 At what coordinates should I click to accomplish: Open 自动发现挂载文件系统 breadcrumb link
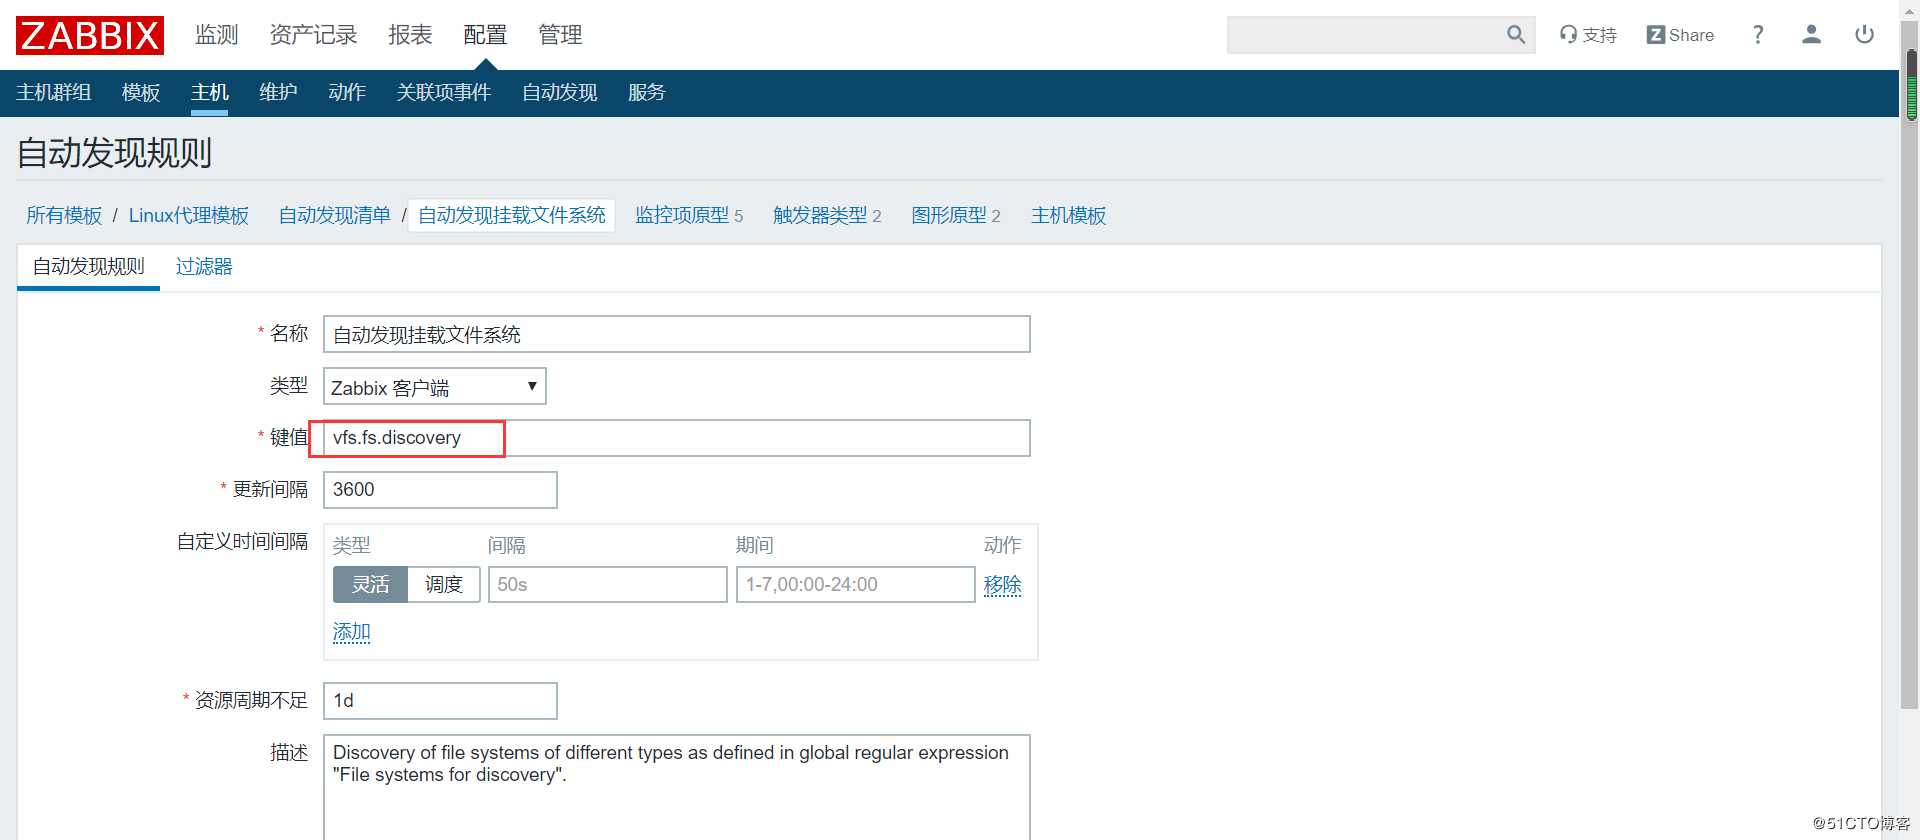tap(512, 216)
